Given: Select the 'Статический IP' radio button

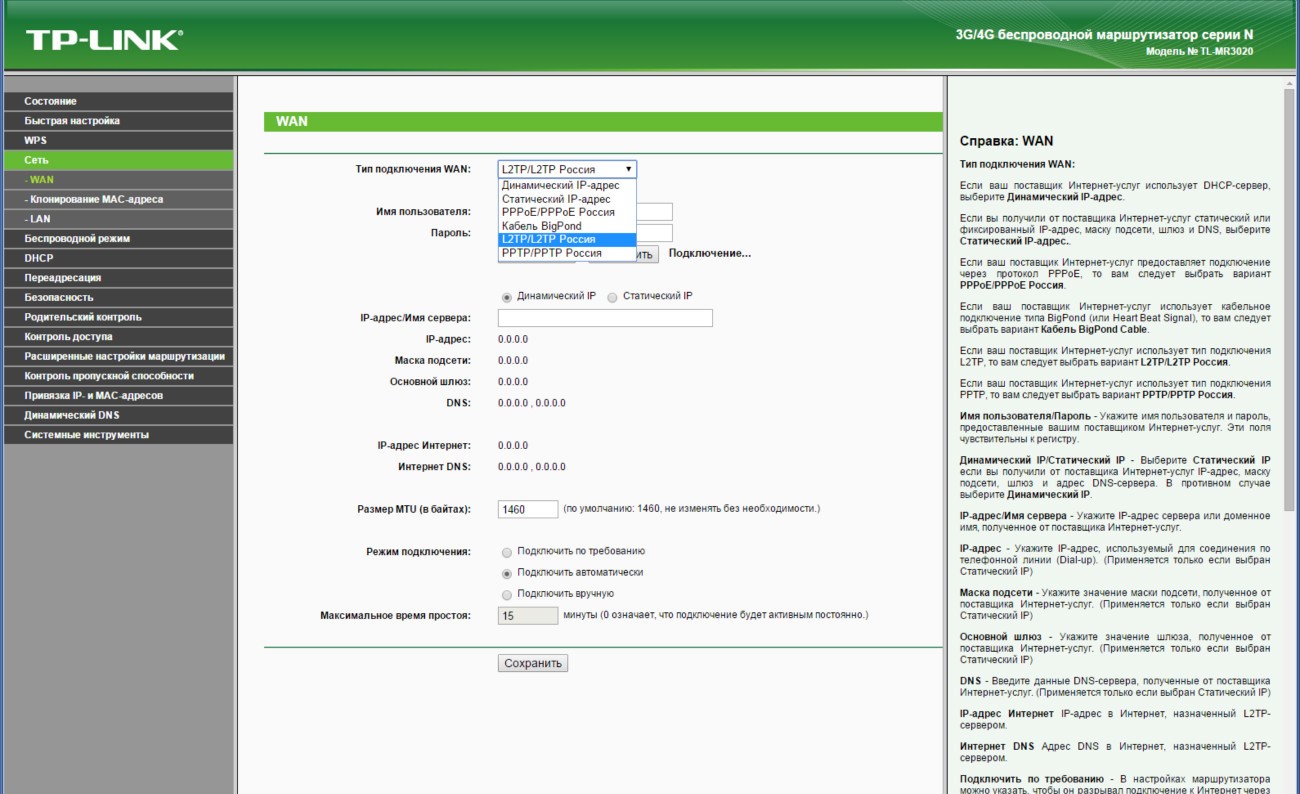Looking at the screenshot, I should click(x=613, y=297).
